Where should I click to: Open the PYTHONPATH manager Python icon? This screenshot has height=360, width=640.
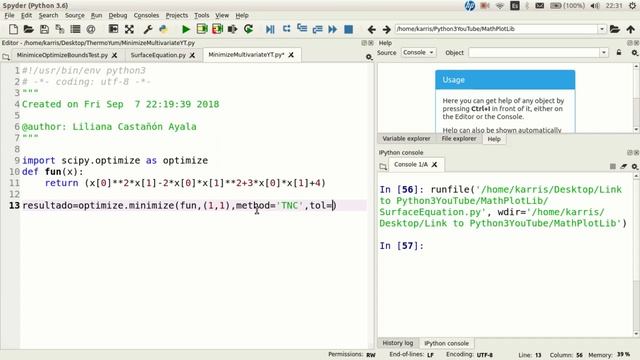tap(163, 29)
